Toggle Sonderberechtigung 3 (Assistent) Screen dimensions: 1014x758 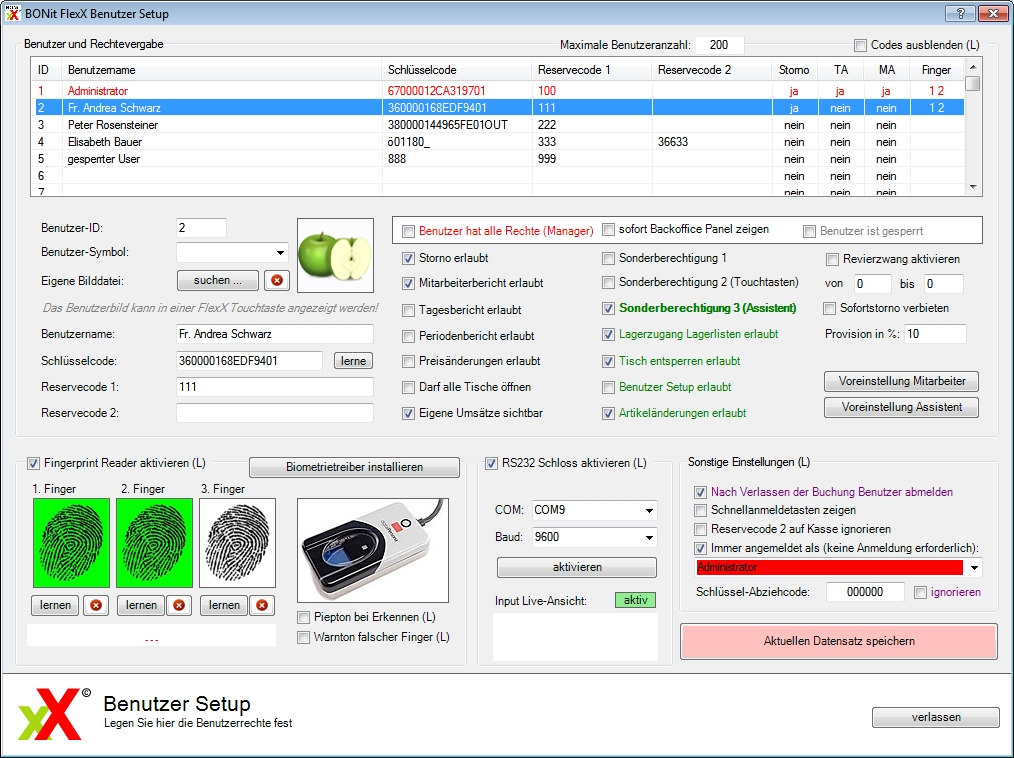608,309
